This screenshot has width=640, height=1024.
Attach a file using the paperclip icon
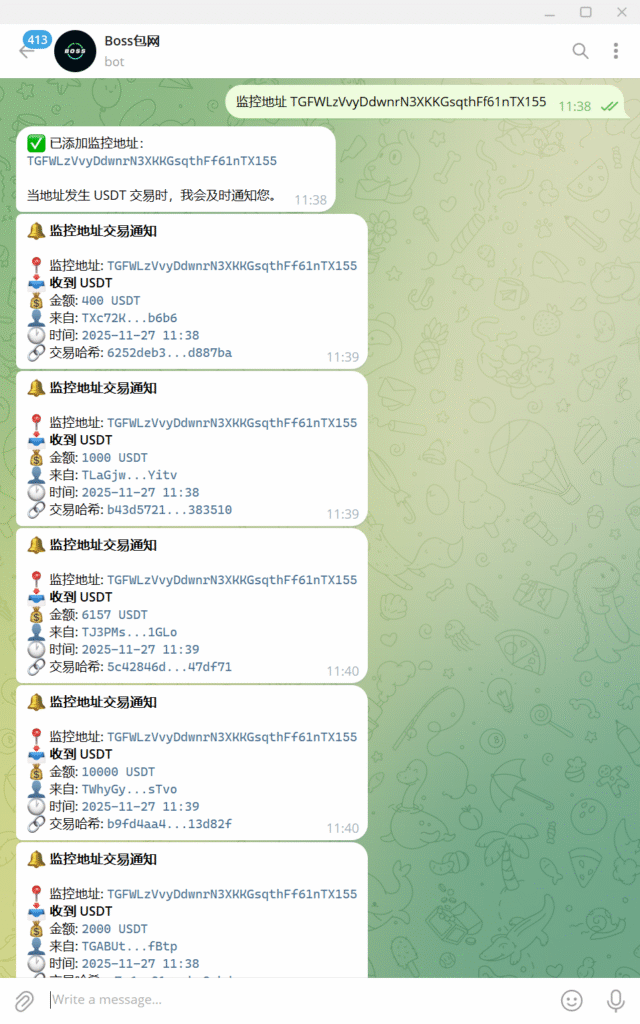[x=24, y=1000]
